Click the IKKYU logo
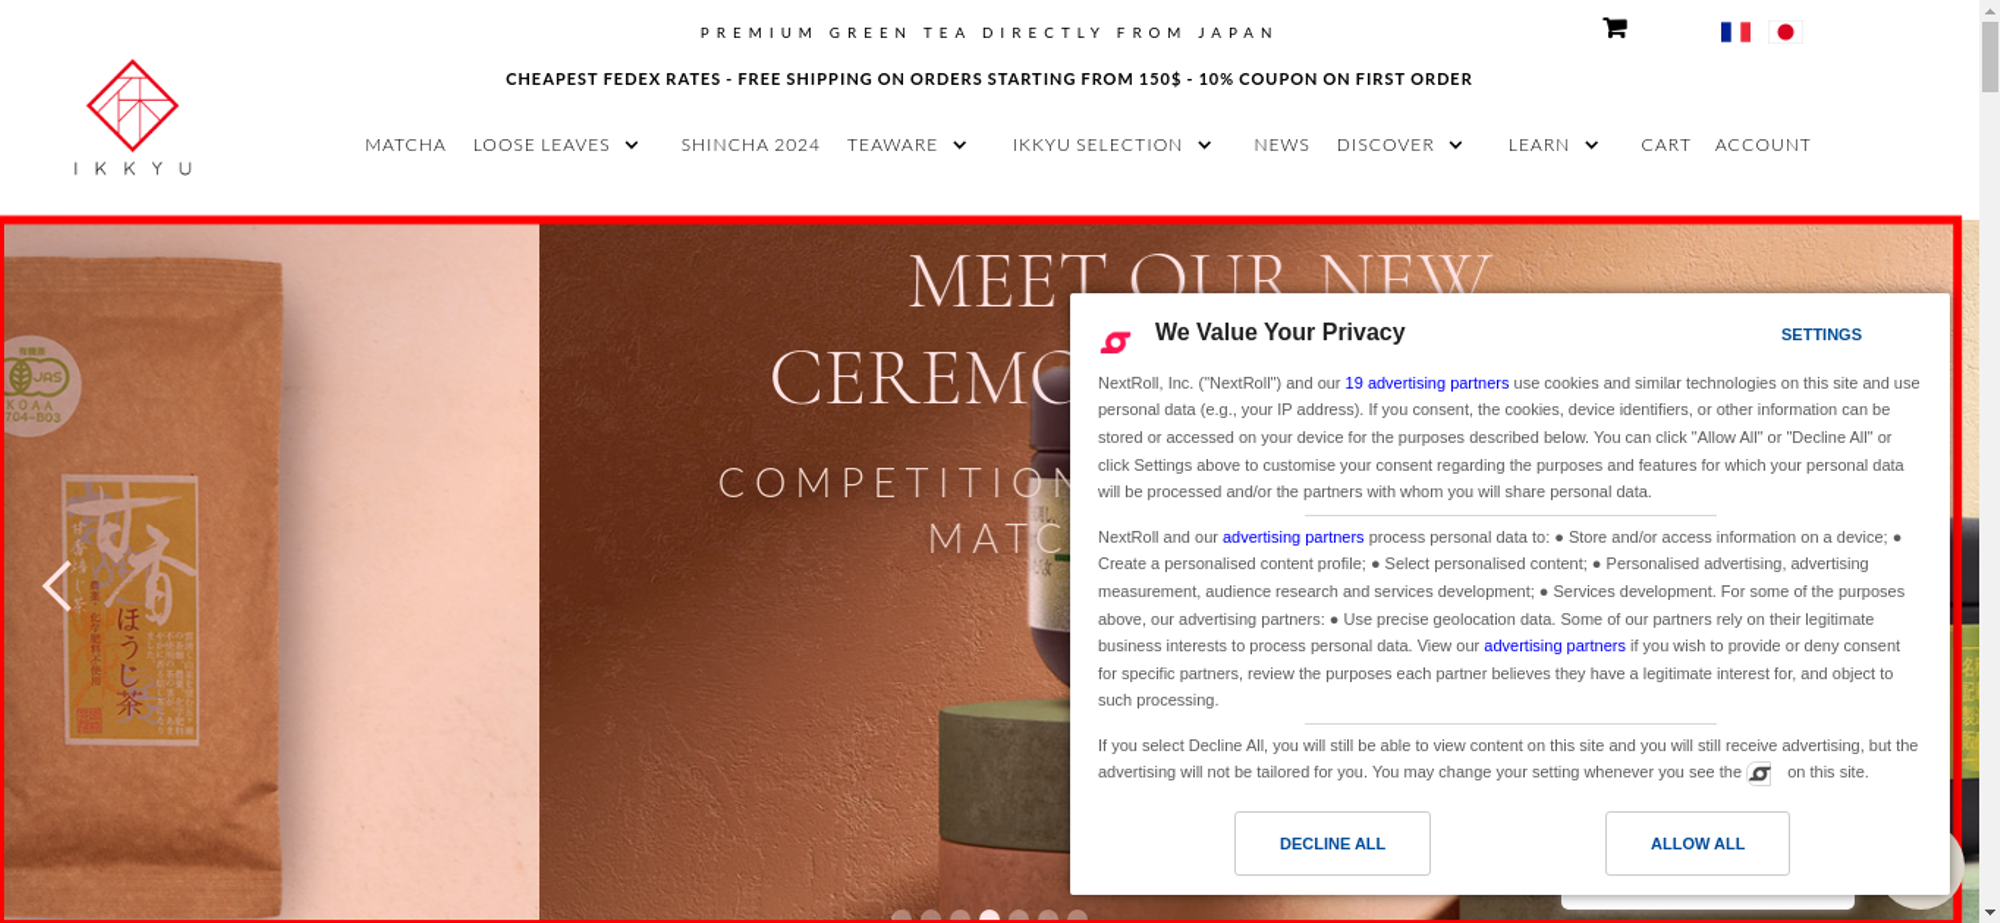Screen dimensions: 2000x923 (133, 117)
